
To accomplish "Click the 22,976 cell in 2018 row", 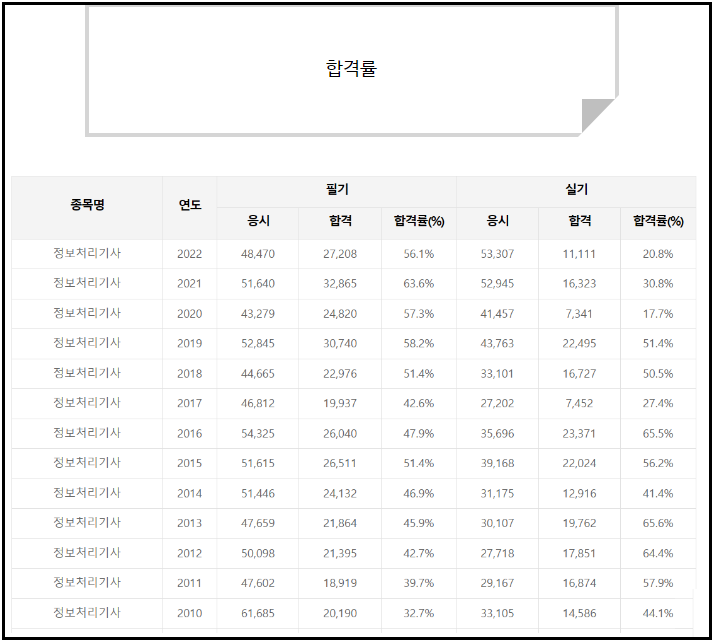I will pyautogui.click(x=340, y=374).
